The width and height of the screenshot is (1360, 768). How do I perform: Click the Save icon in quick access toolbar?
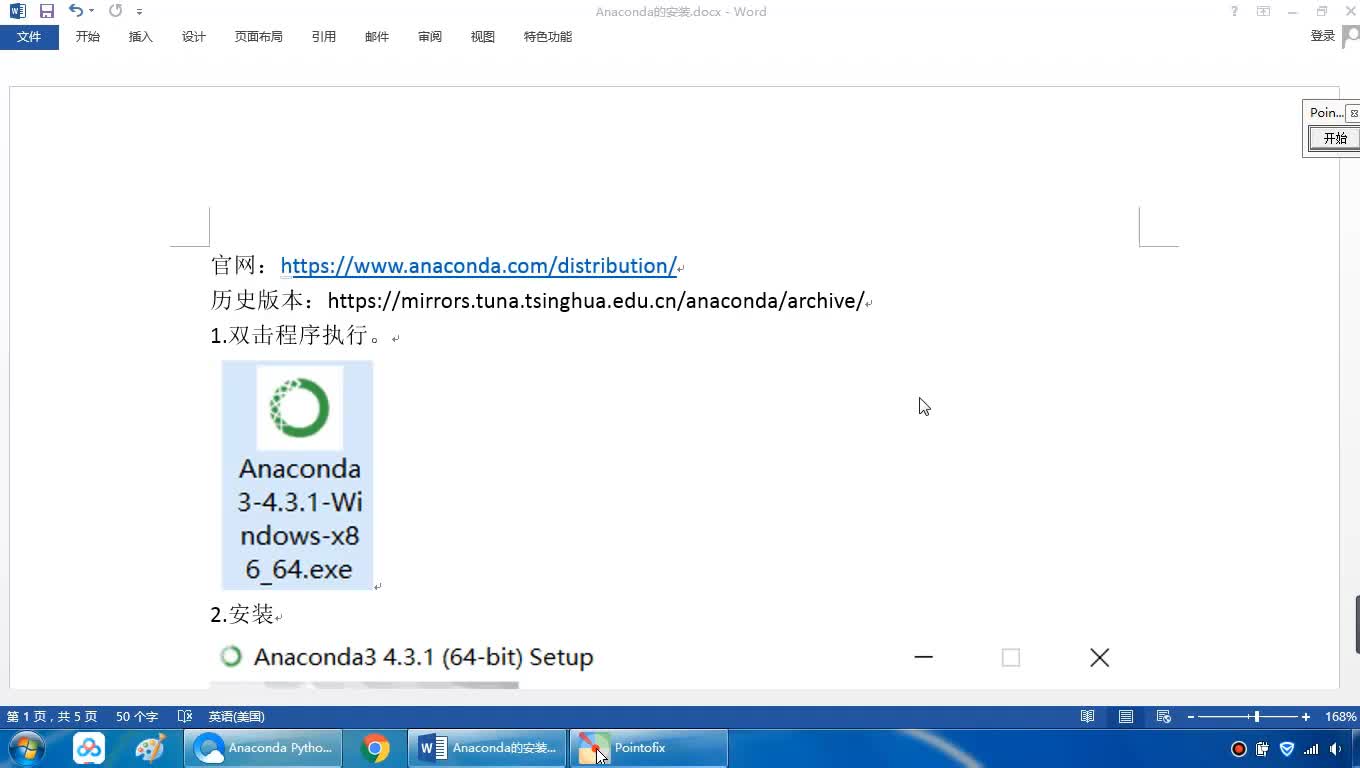pyautogui.click(x=47, y=11)
